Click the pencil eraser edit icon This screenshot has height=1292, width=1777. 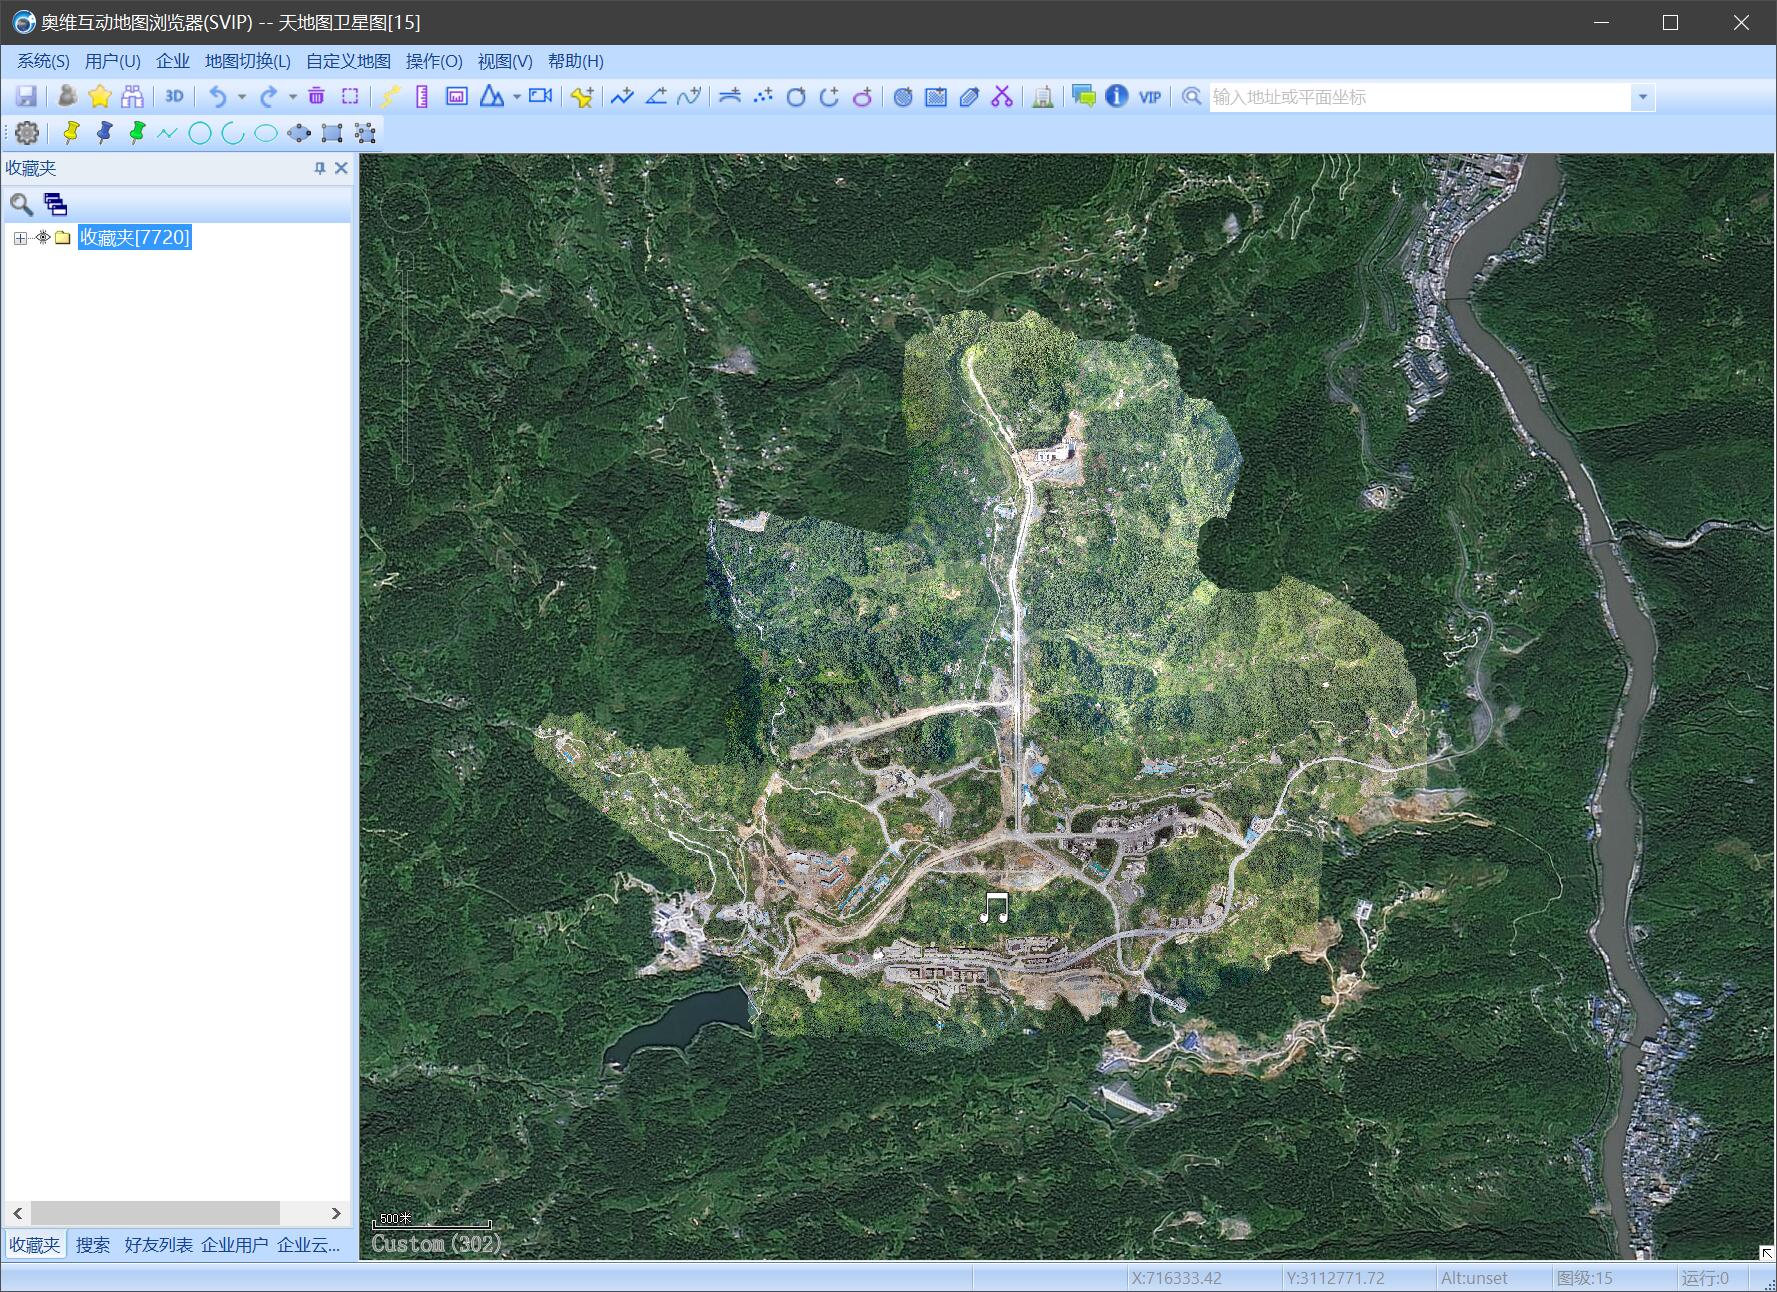(x=969, y=96)
